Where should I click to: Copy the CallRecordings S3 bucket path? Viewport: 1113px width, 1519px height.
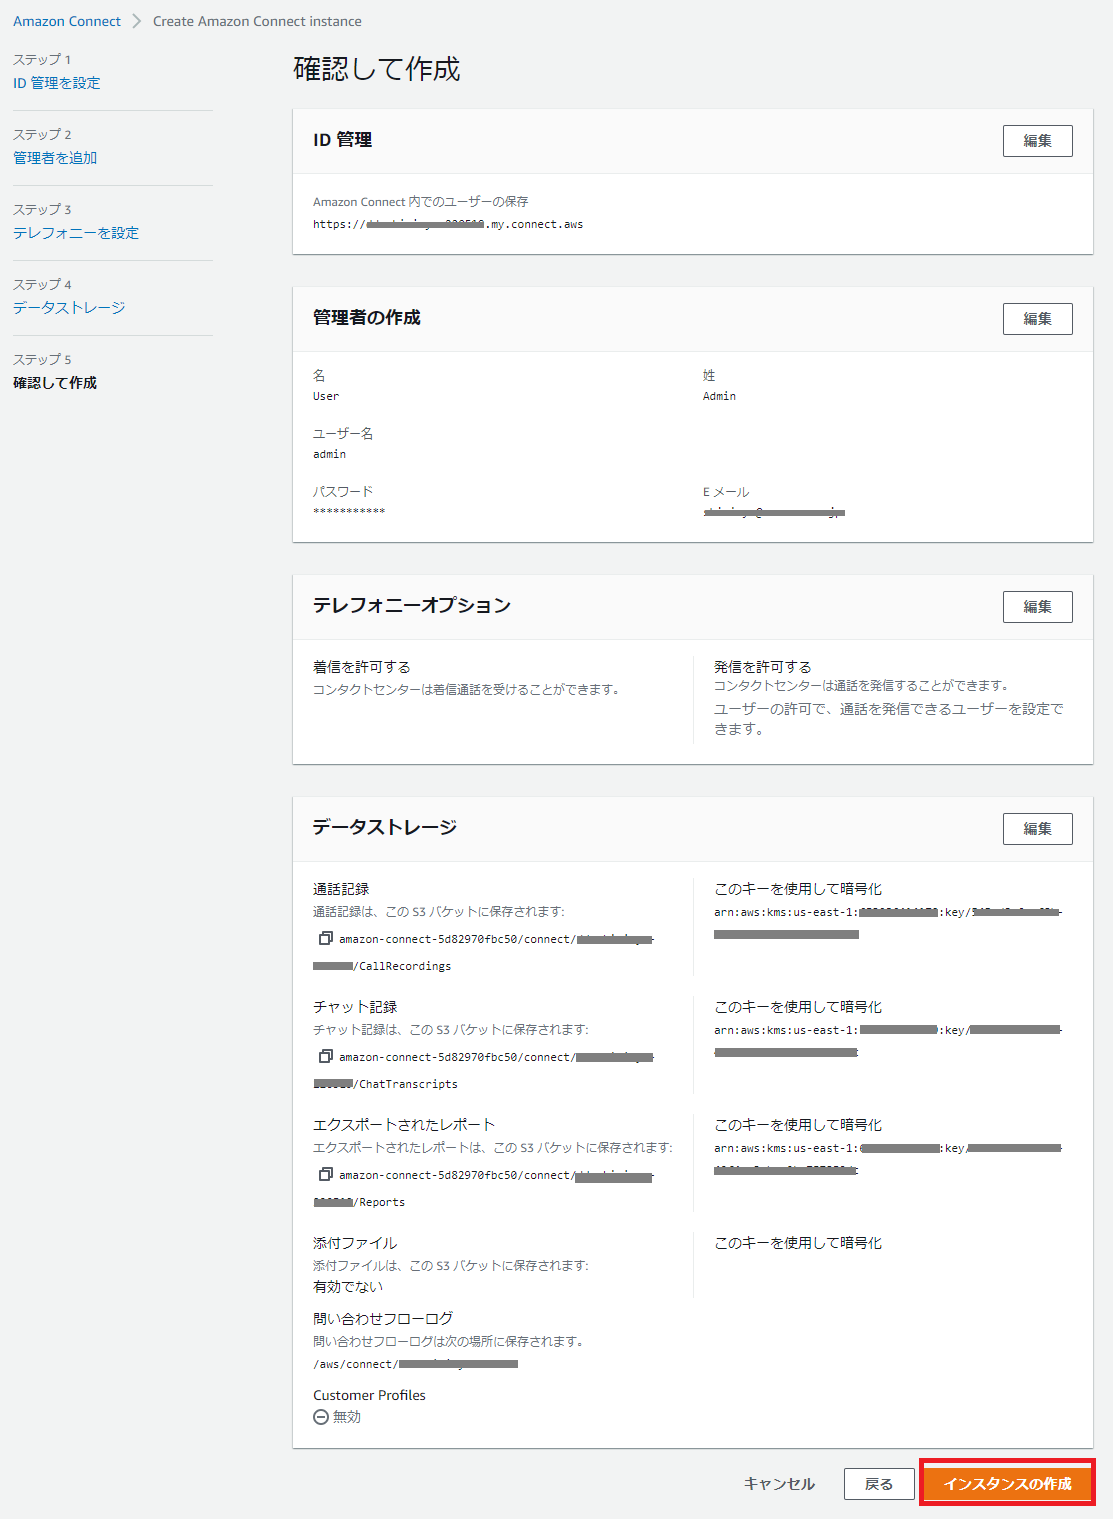(325, 938)
